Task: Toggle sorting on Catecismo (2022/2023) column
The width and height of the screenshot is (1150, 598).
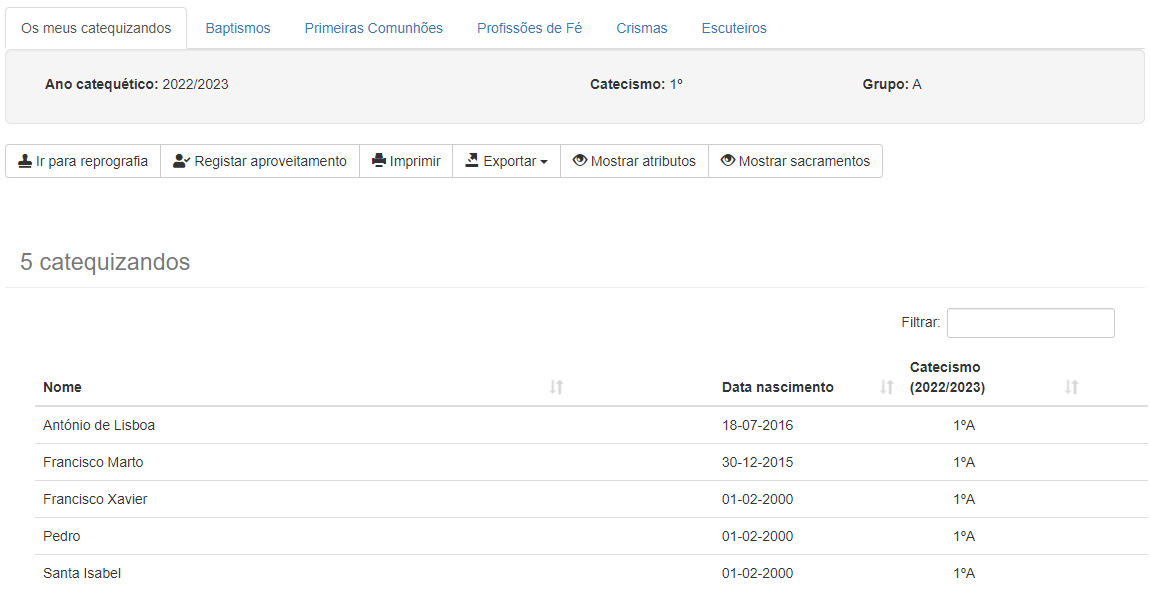Action: coord(1071,387)
